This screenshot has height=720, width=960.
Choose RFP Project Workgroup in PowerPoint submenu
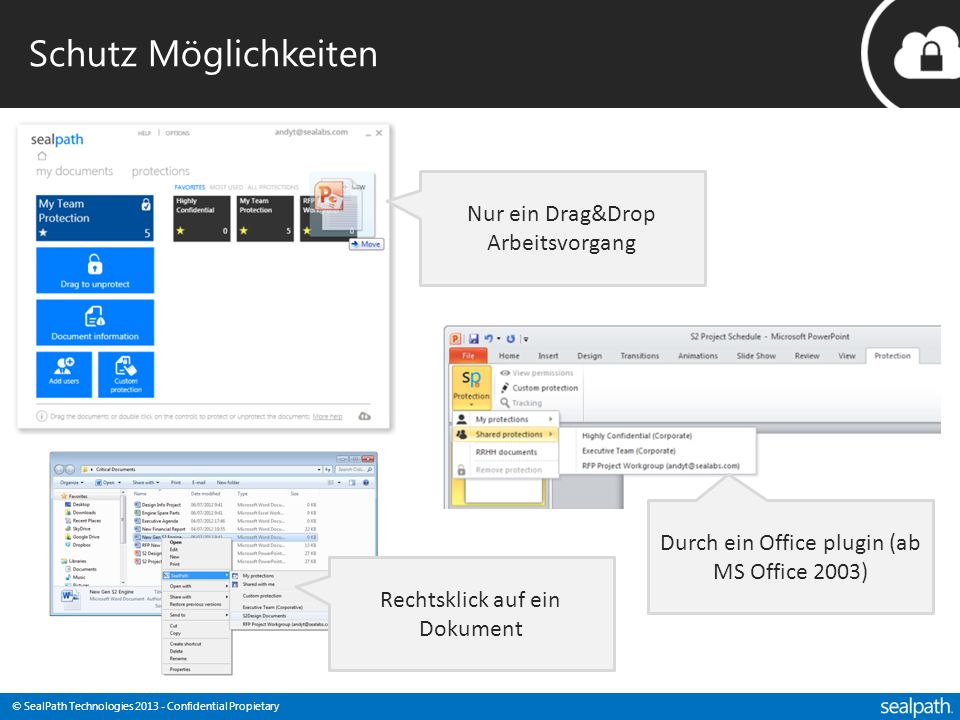click(x=661, y=466)
